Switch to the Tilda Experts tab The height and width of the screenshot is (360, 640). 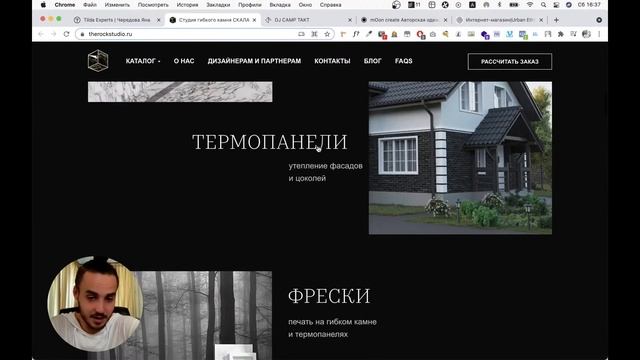[117, 20]
